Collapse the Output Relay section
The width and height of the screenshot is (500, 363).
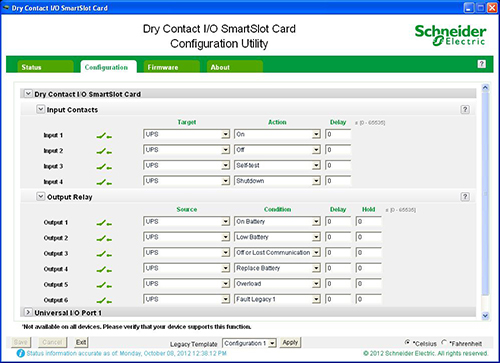(40, 196)
